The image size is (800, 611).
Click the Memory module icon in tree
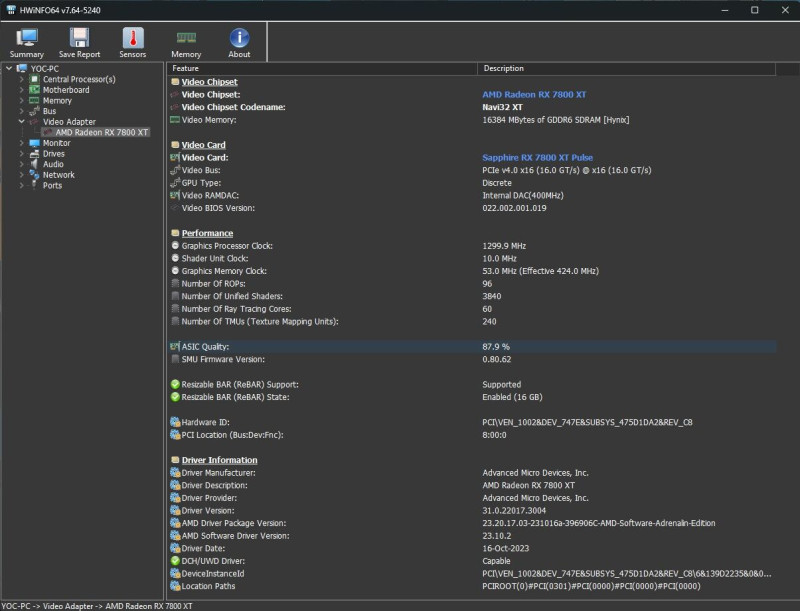(x=34, y=100)
